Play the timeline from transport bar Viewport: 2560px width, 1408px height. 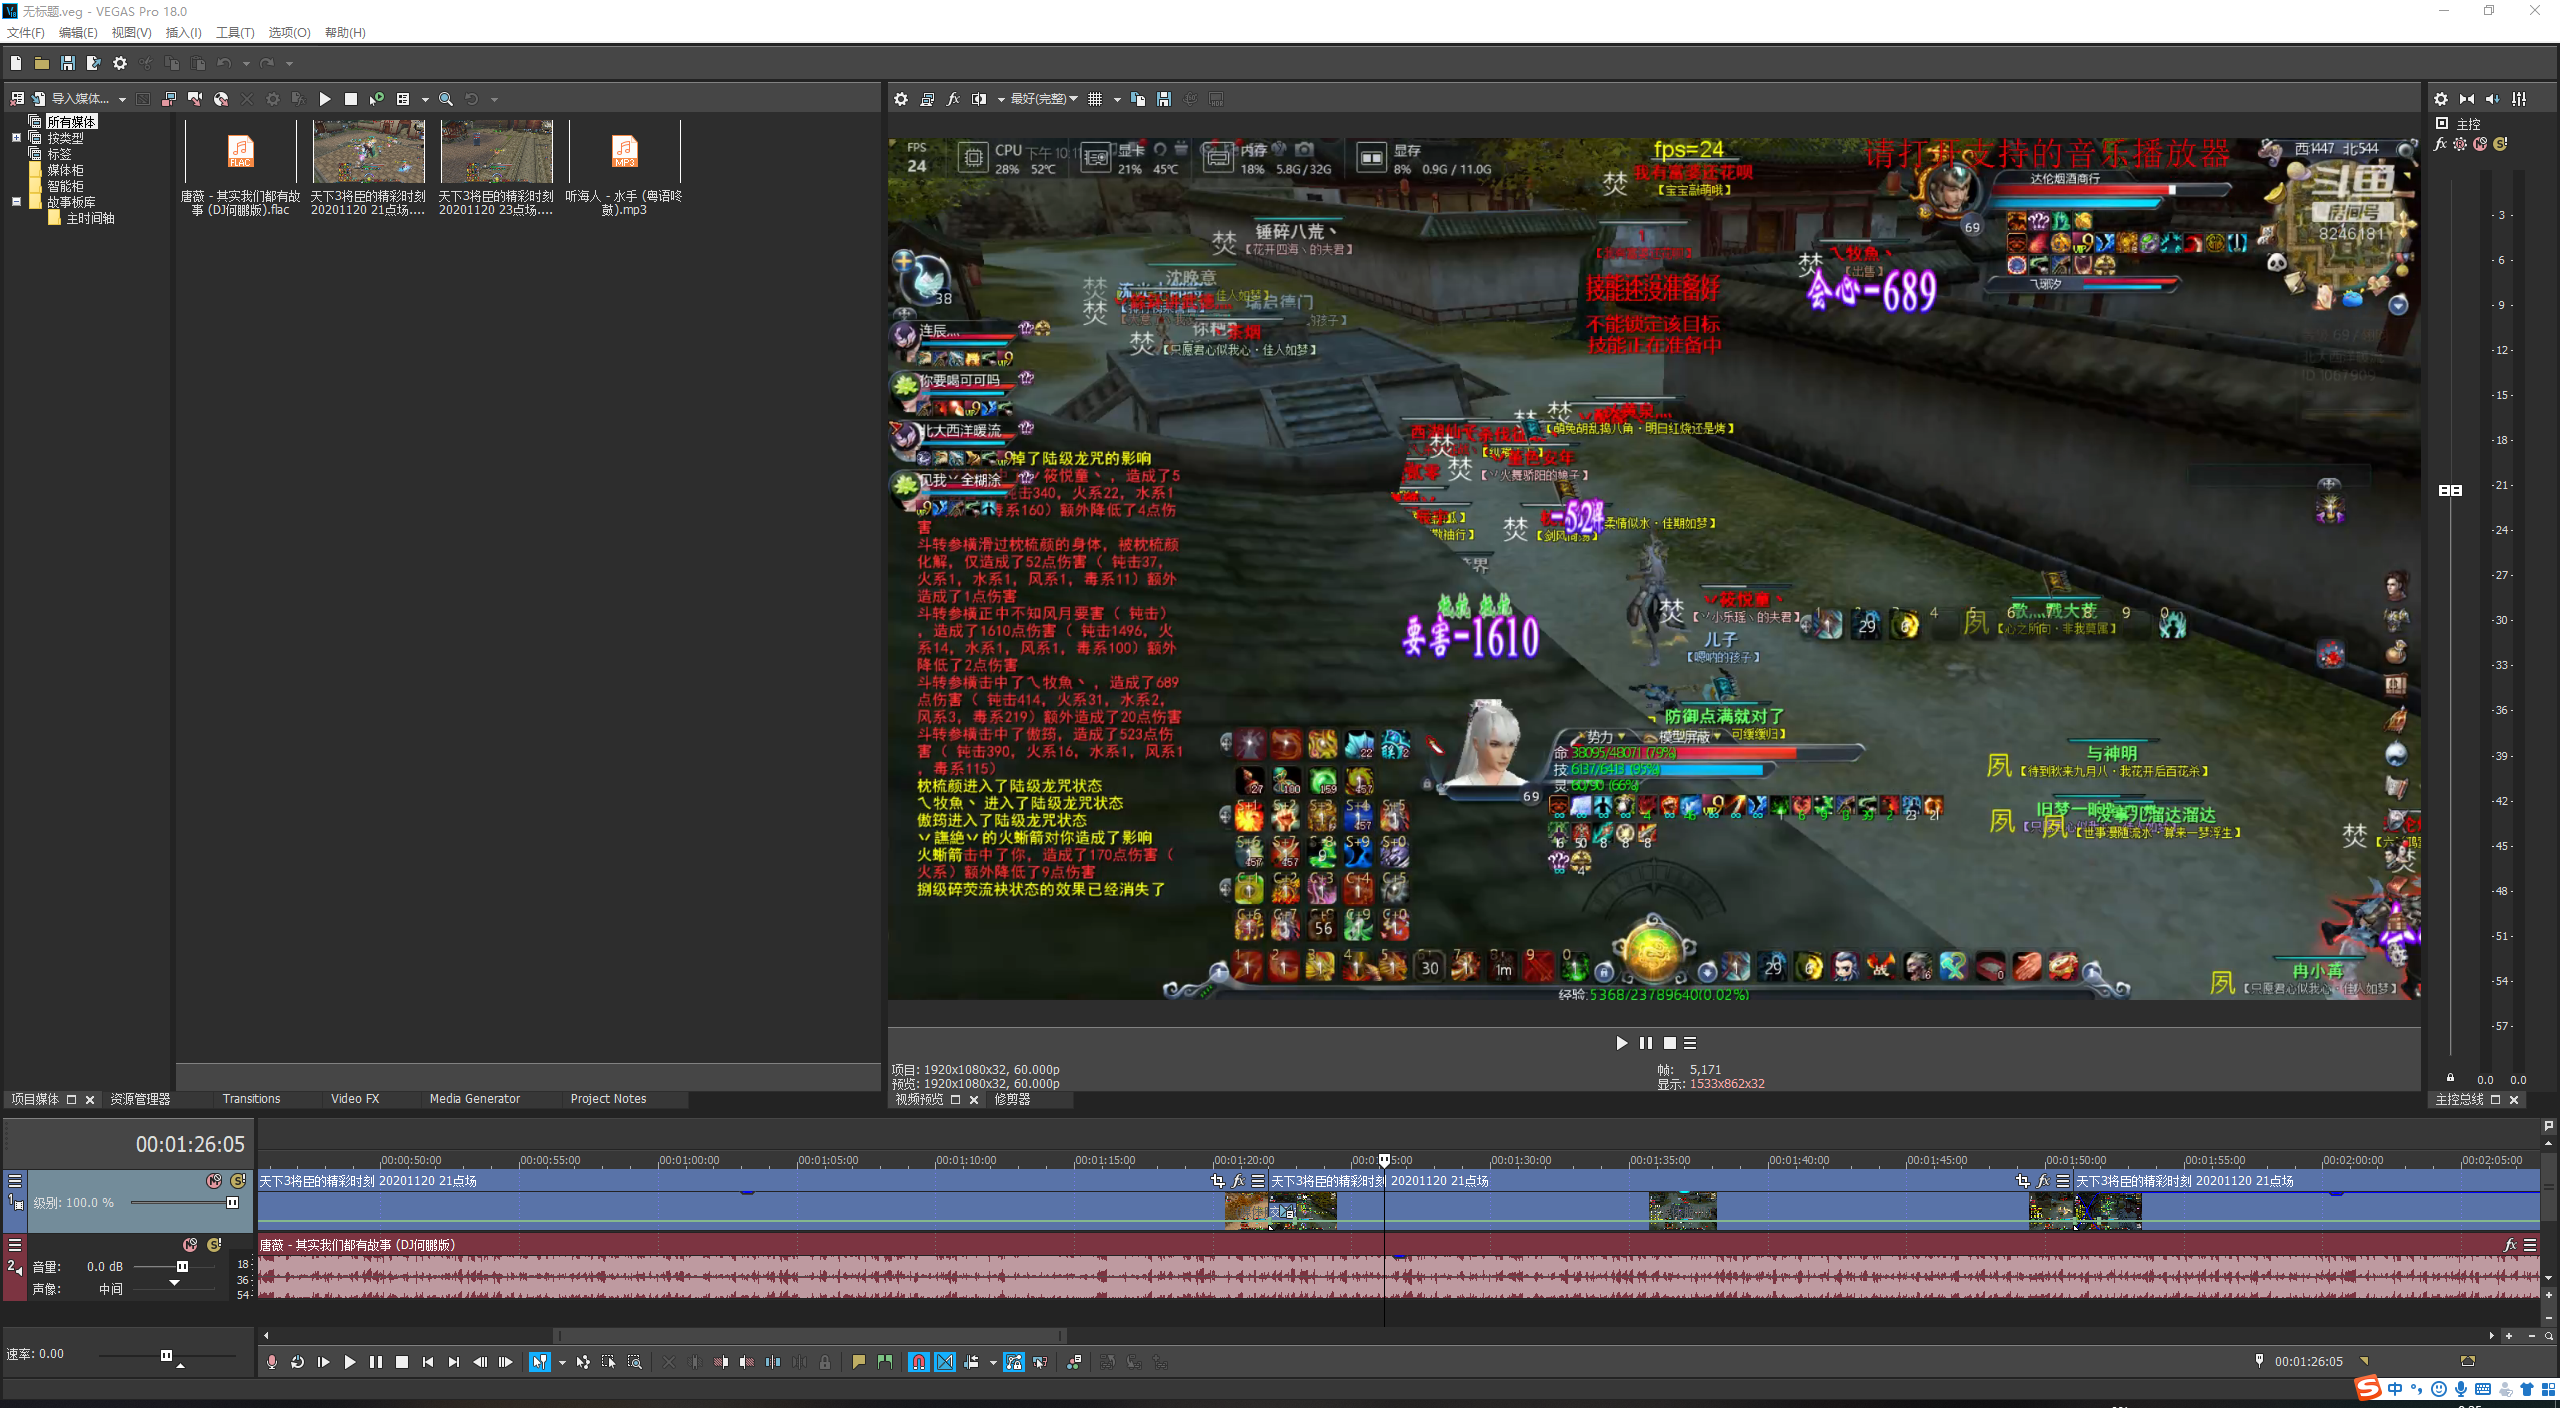(350, 1362)
